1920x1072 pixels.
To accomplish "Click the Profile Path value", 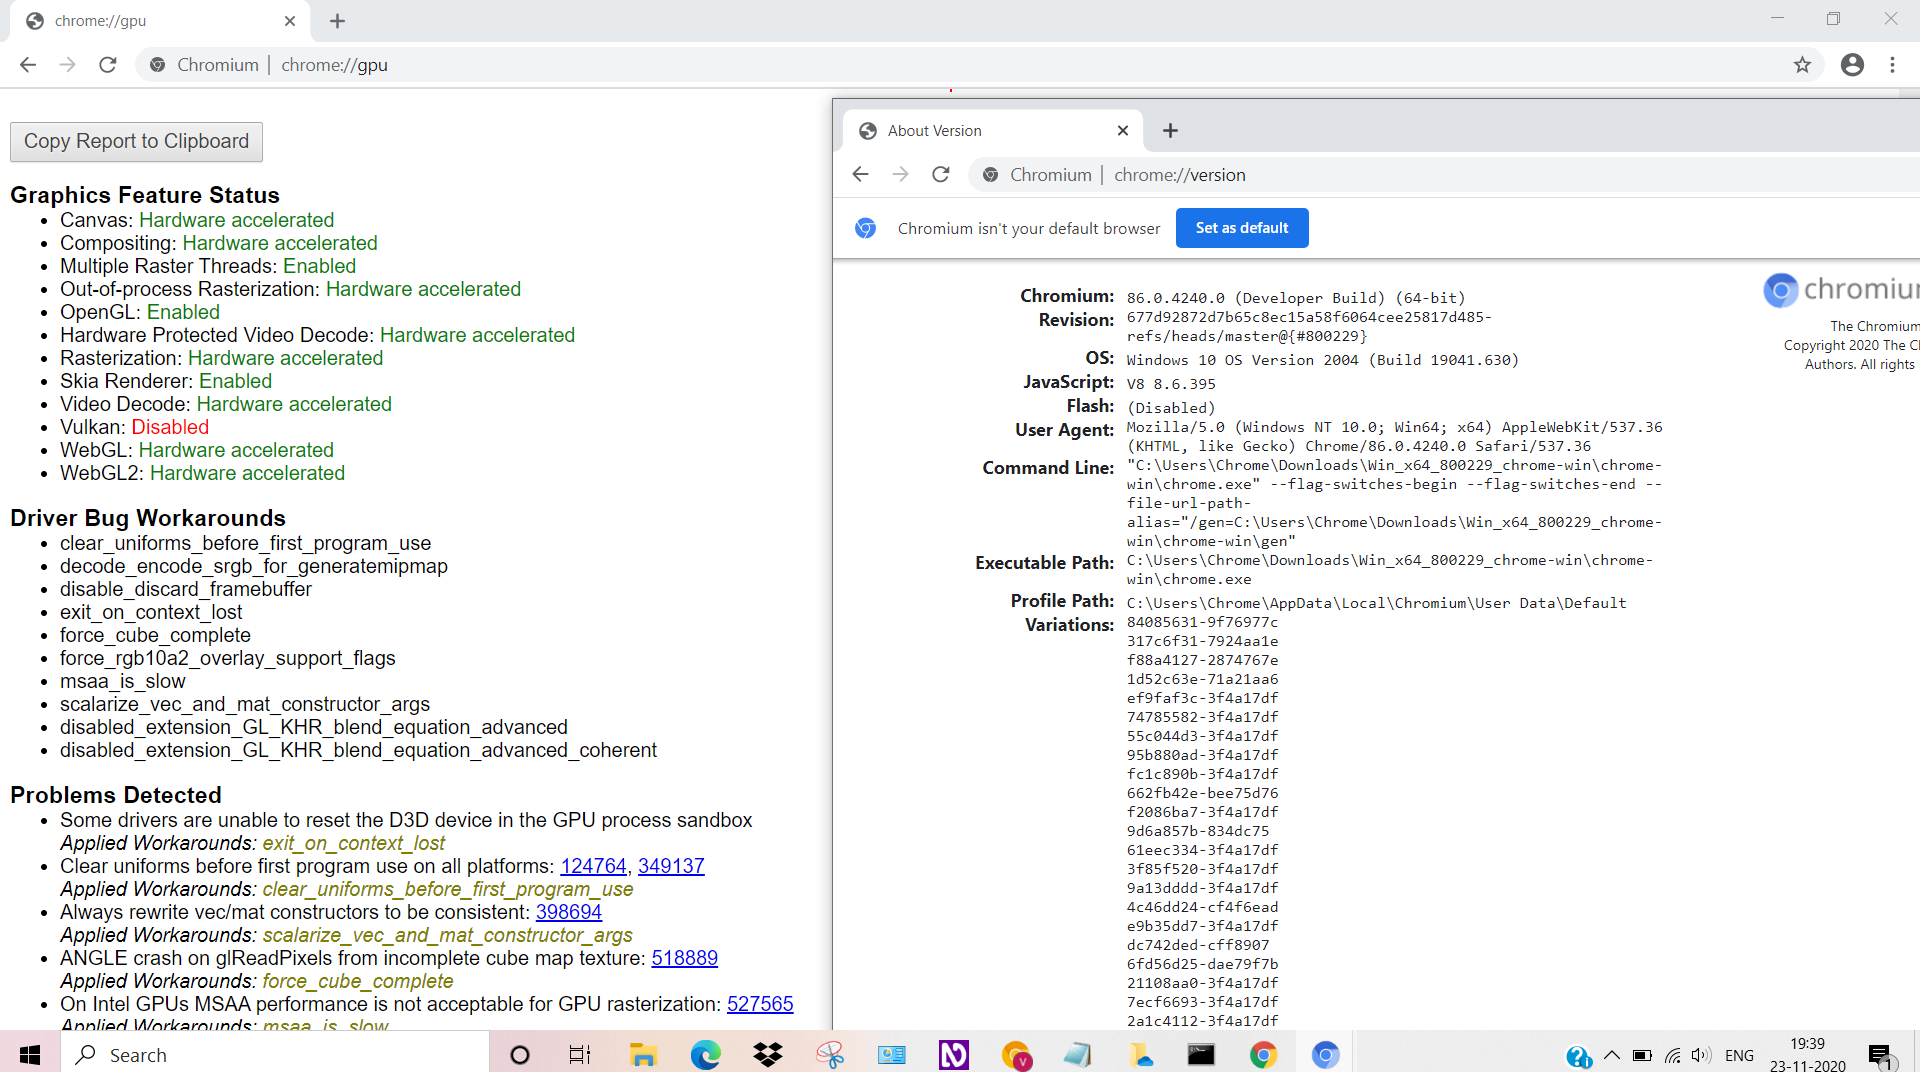I will tap(1376, 603).
